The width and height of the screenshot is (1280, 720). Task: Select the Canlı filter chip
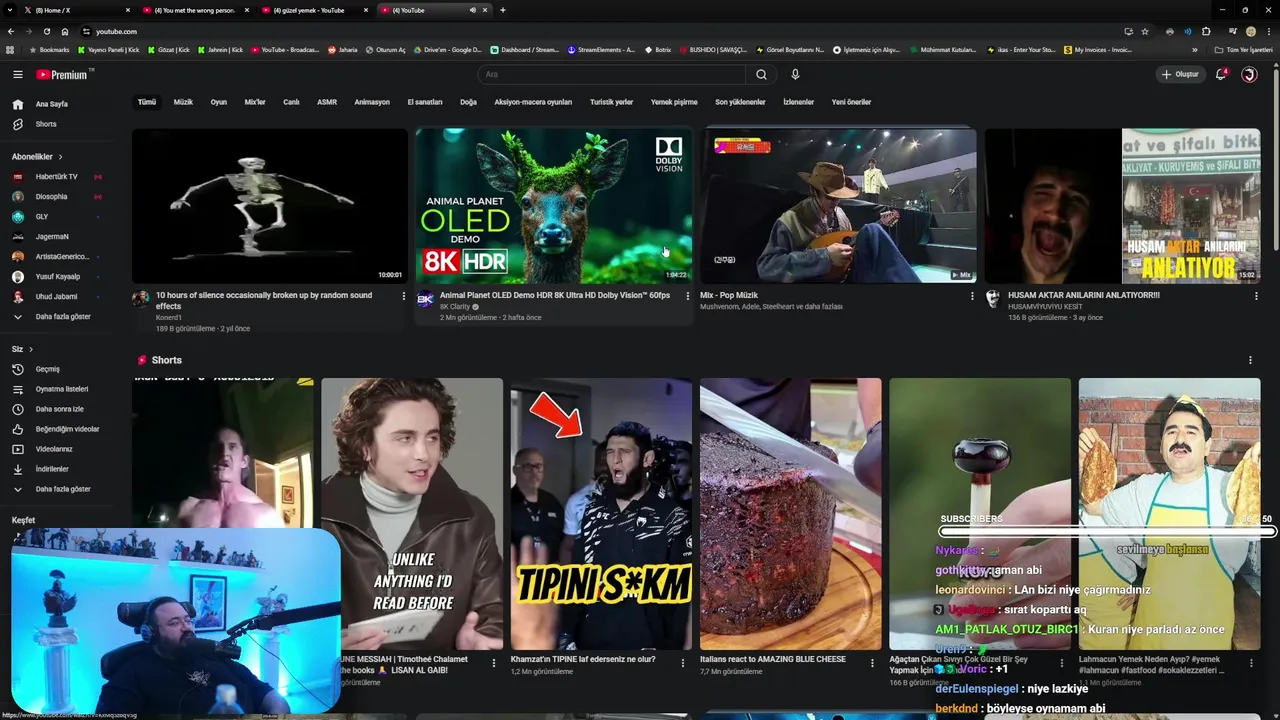(x=291, y=102)
